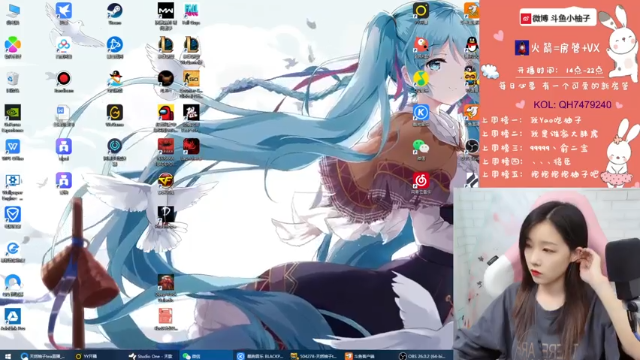Switch to the Kugou Music taskbar window
Screen dimensions: 640x360
260,356
